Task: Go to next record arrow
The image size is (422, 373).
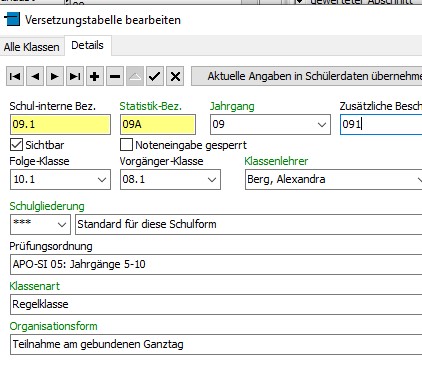Action: (x=55, y=76)
